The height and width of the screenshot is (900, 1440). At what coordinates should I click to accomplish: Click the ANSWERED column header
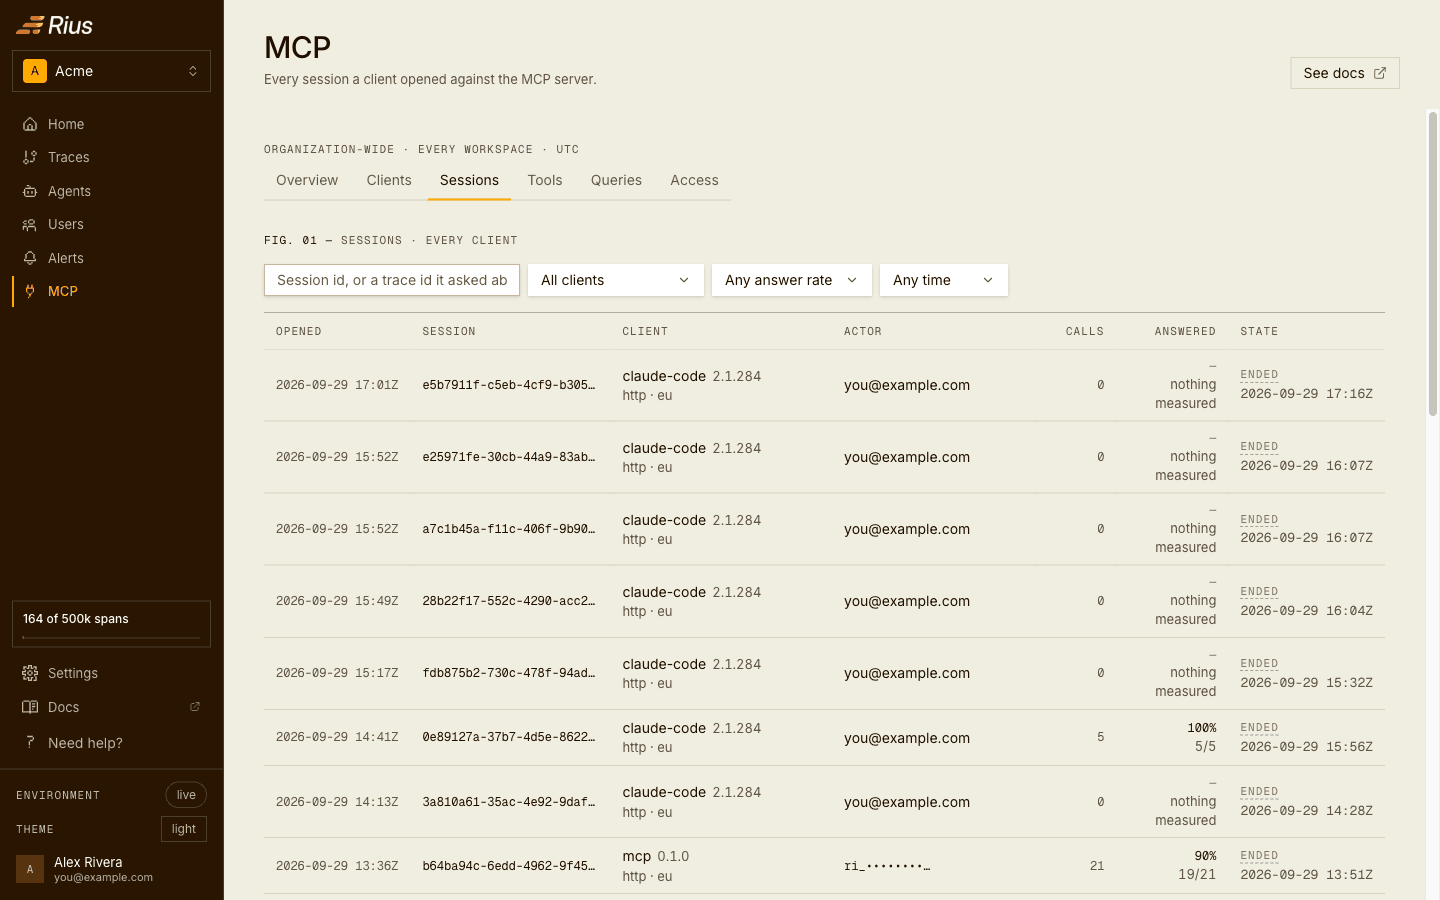tap(1185, 331)
